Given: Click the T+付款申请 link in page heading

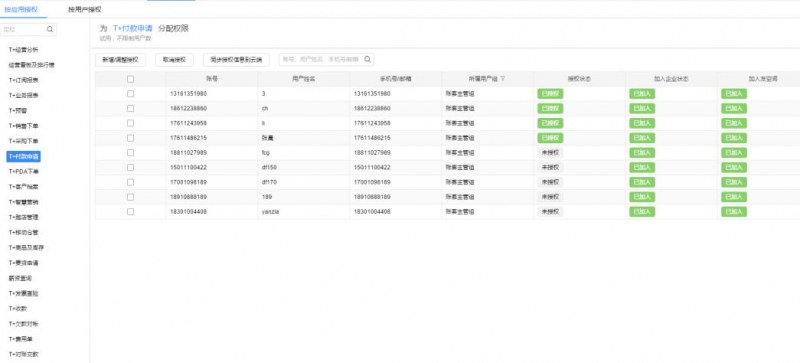Looking at the screenshot, I should 132,29.
